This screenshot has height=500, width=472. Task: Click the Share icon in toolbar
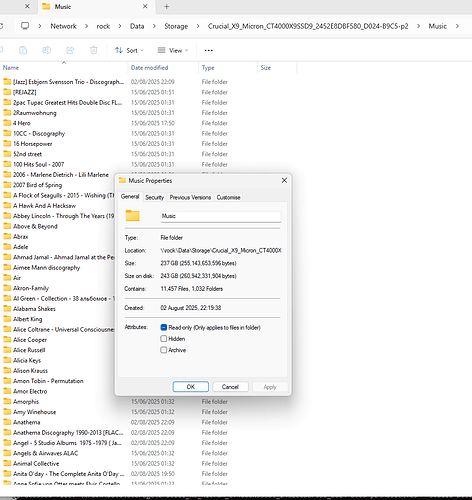70,50
